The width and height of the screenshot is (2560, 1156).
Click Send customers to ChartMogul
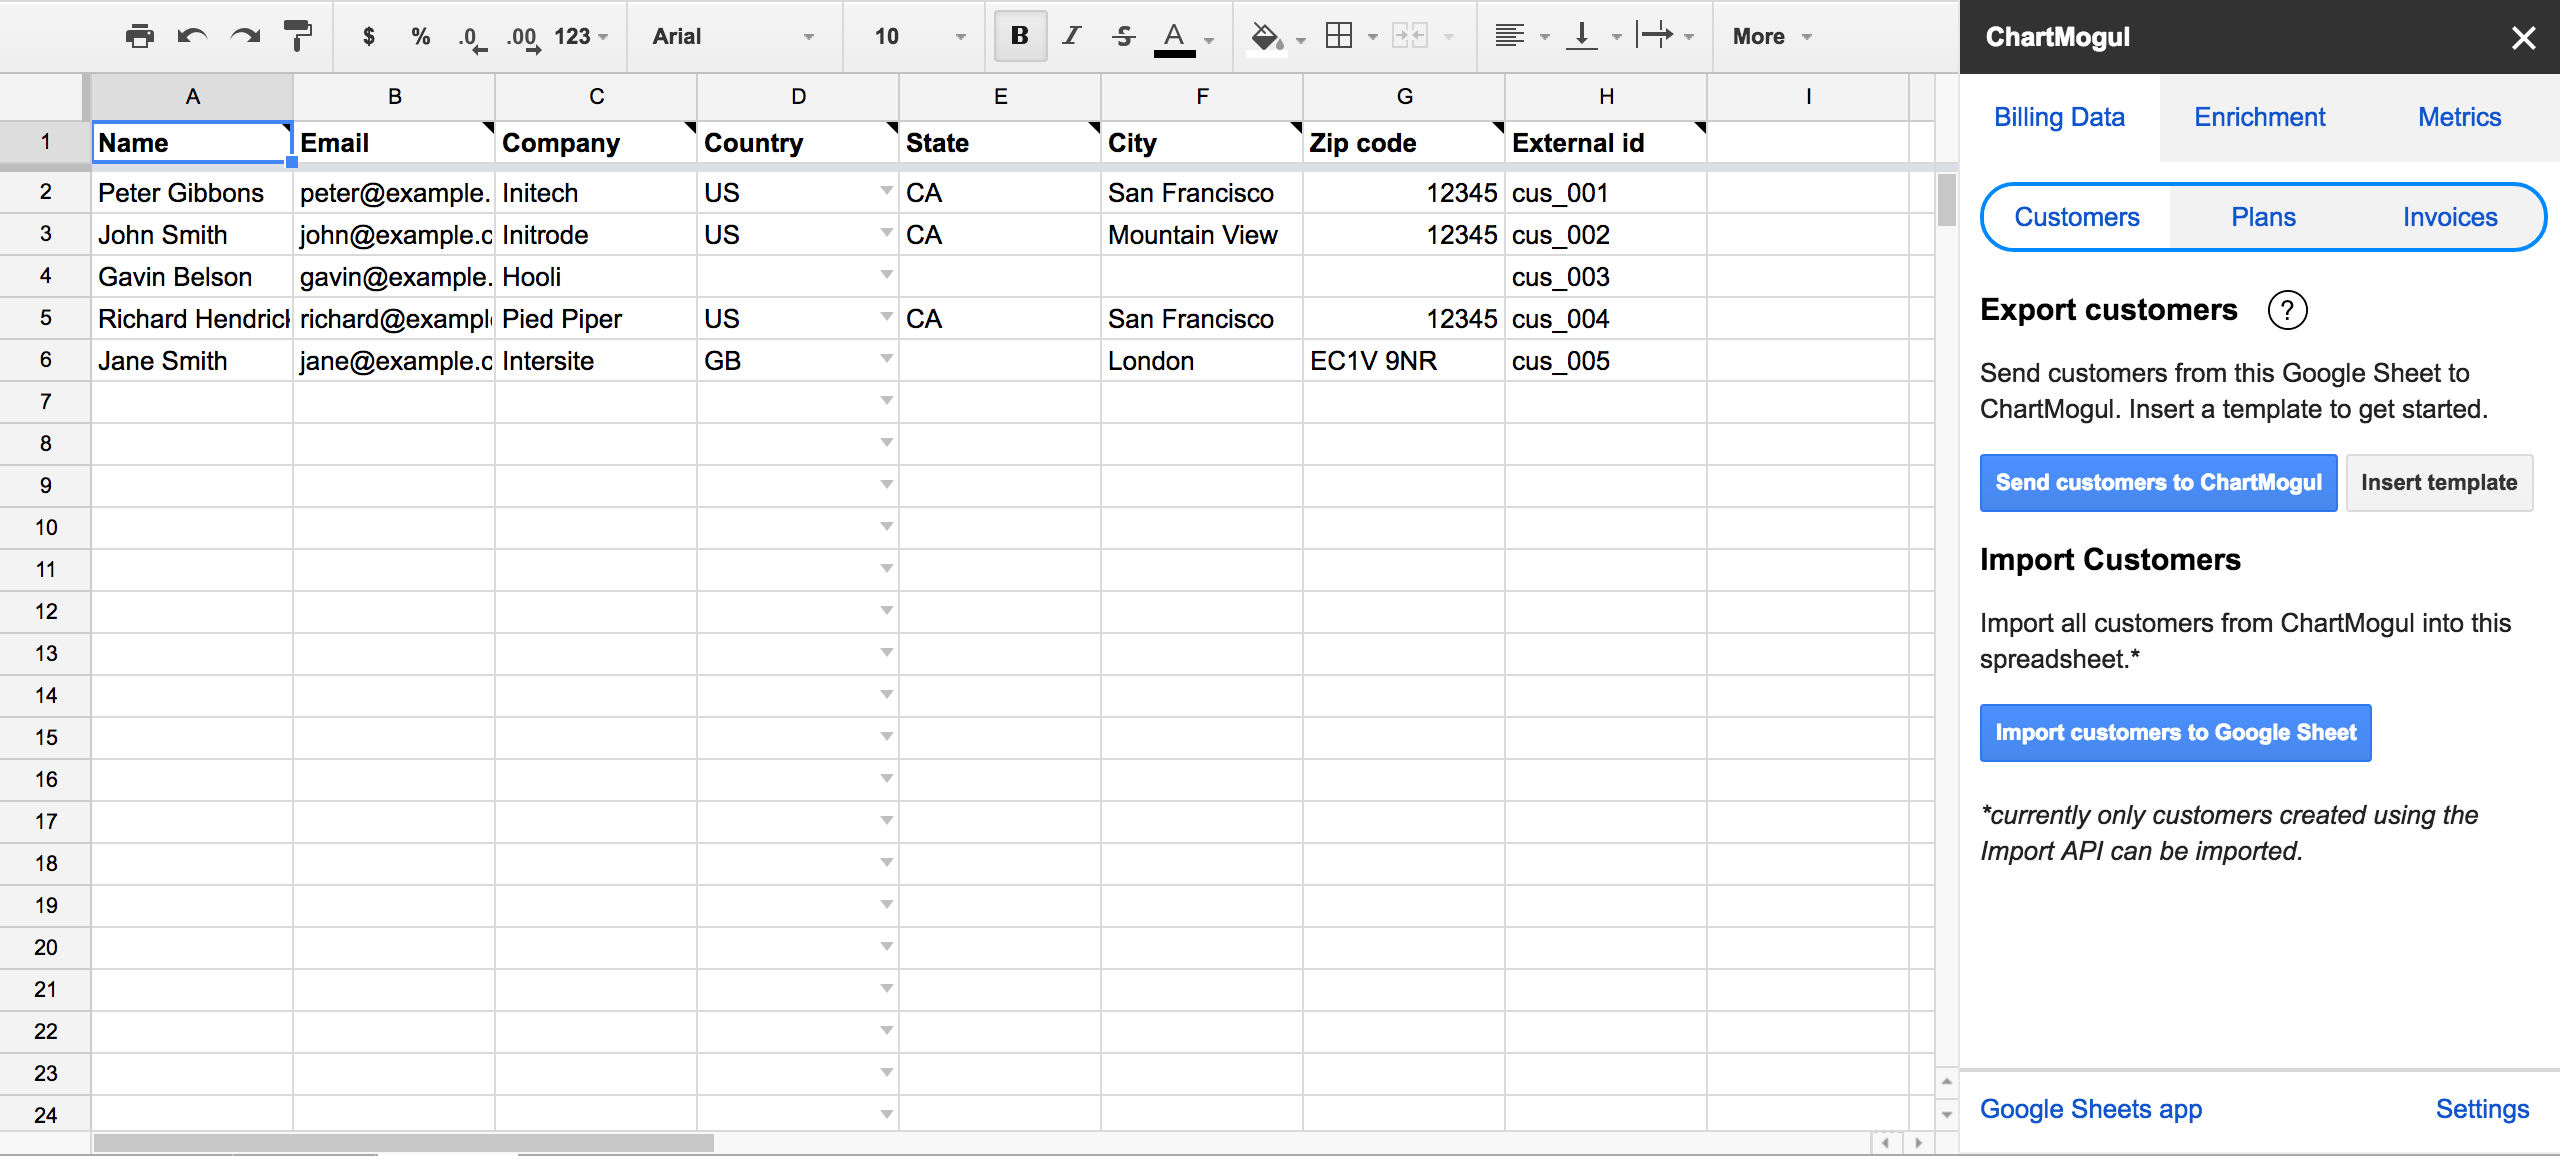2157,483
